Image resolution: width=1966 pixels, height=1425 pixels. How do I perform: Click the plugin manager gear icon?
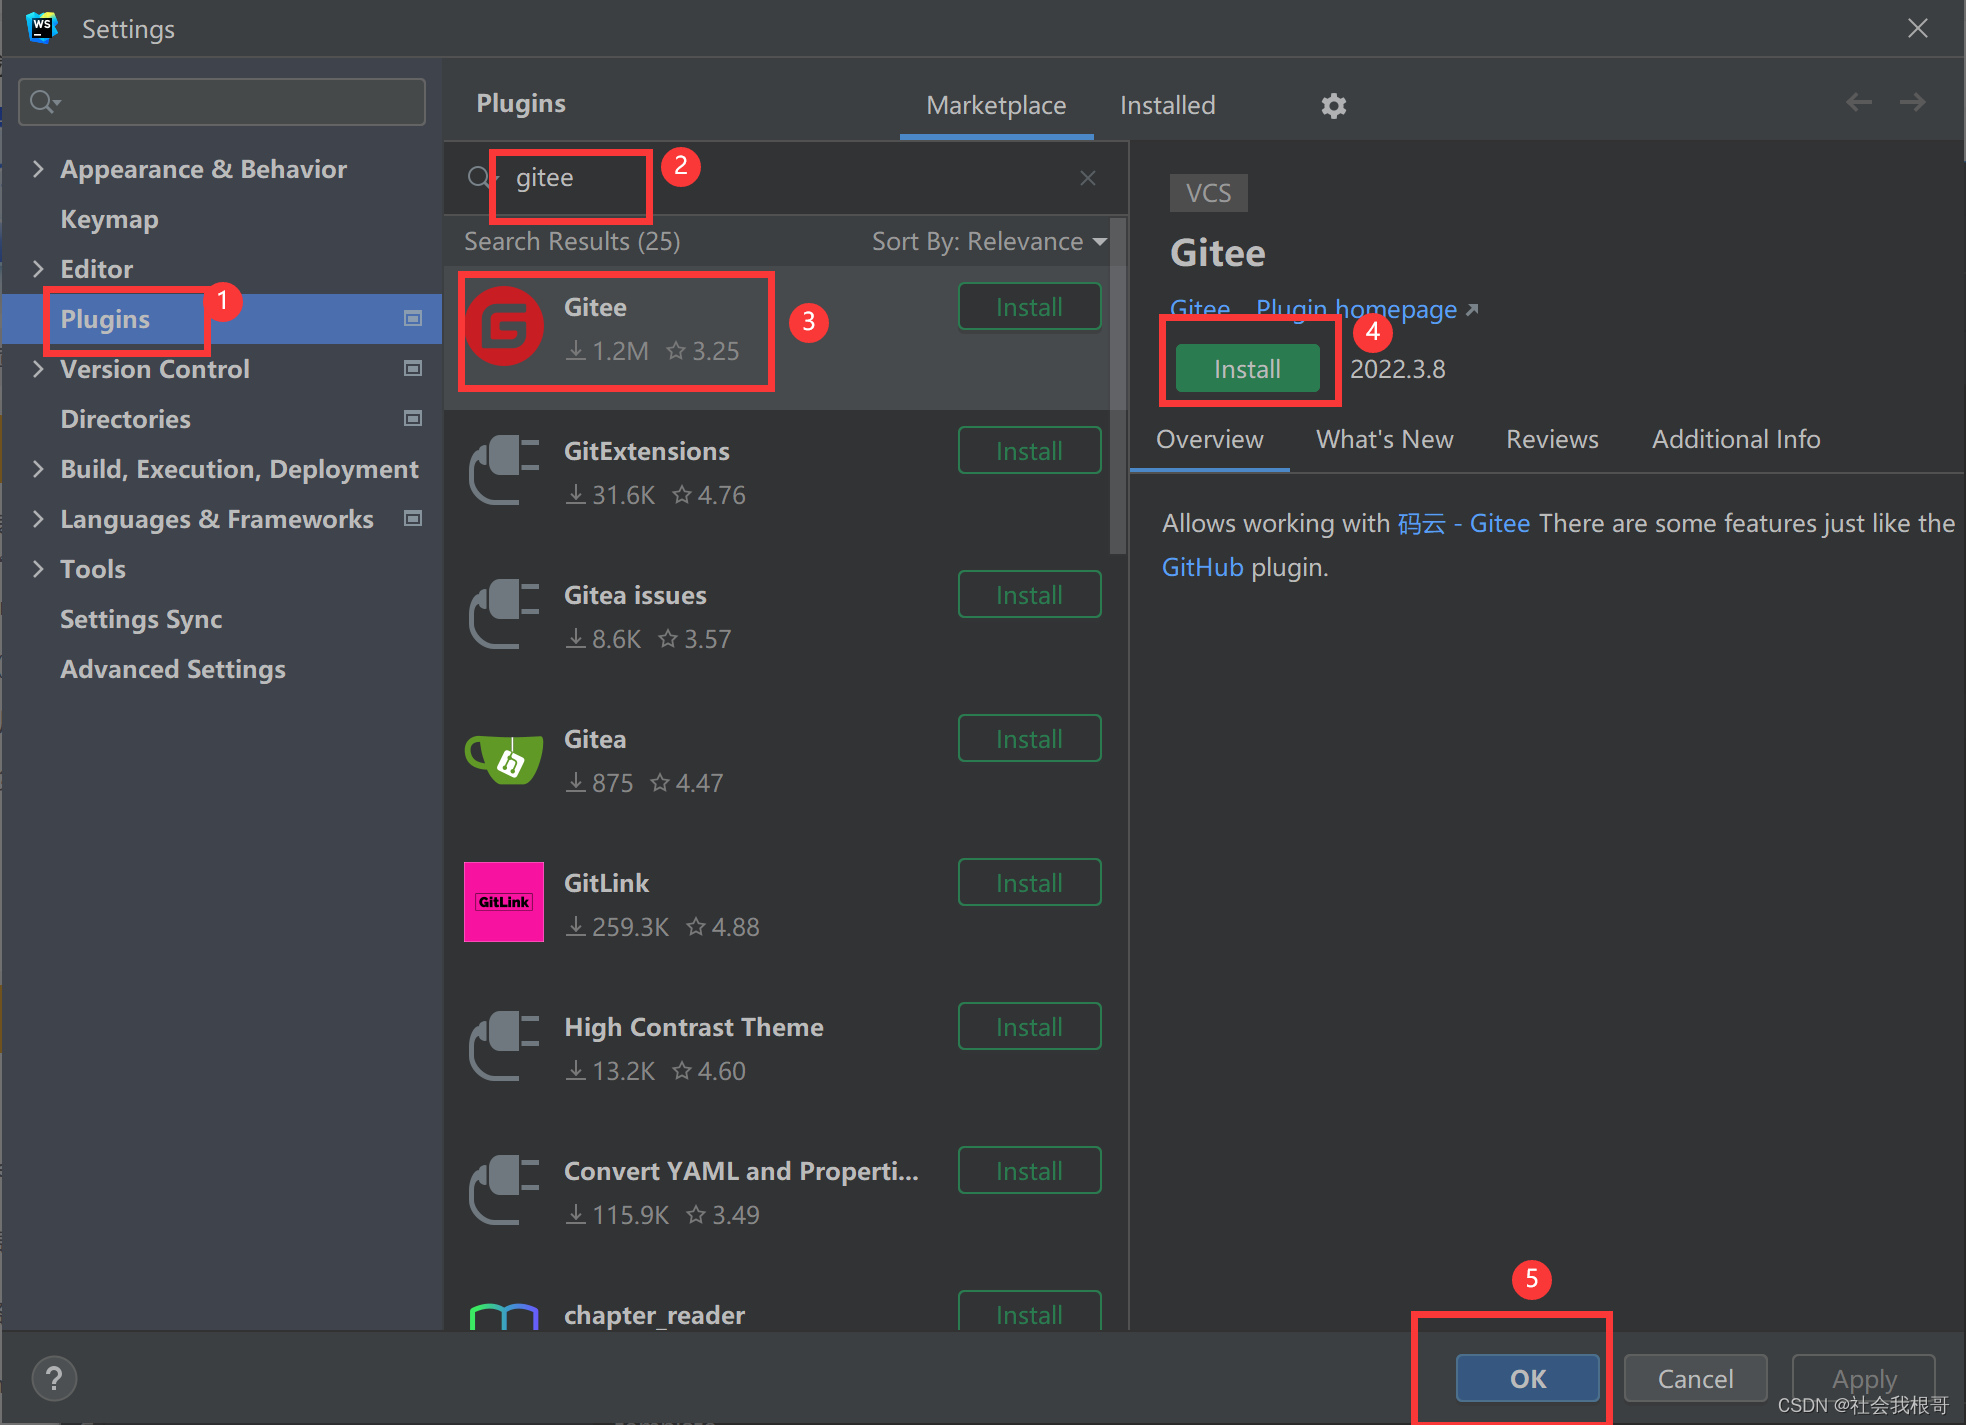tap(1333, 105)
